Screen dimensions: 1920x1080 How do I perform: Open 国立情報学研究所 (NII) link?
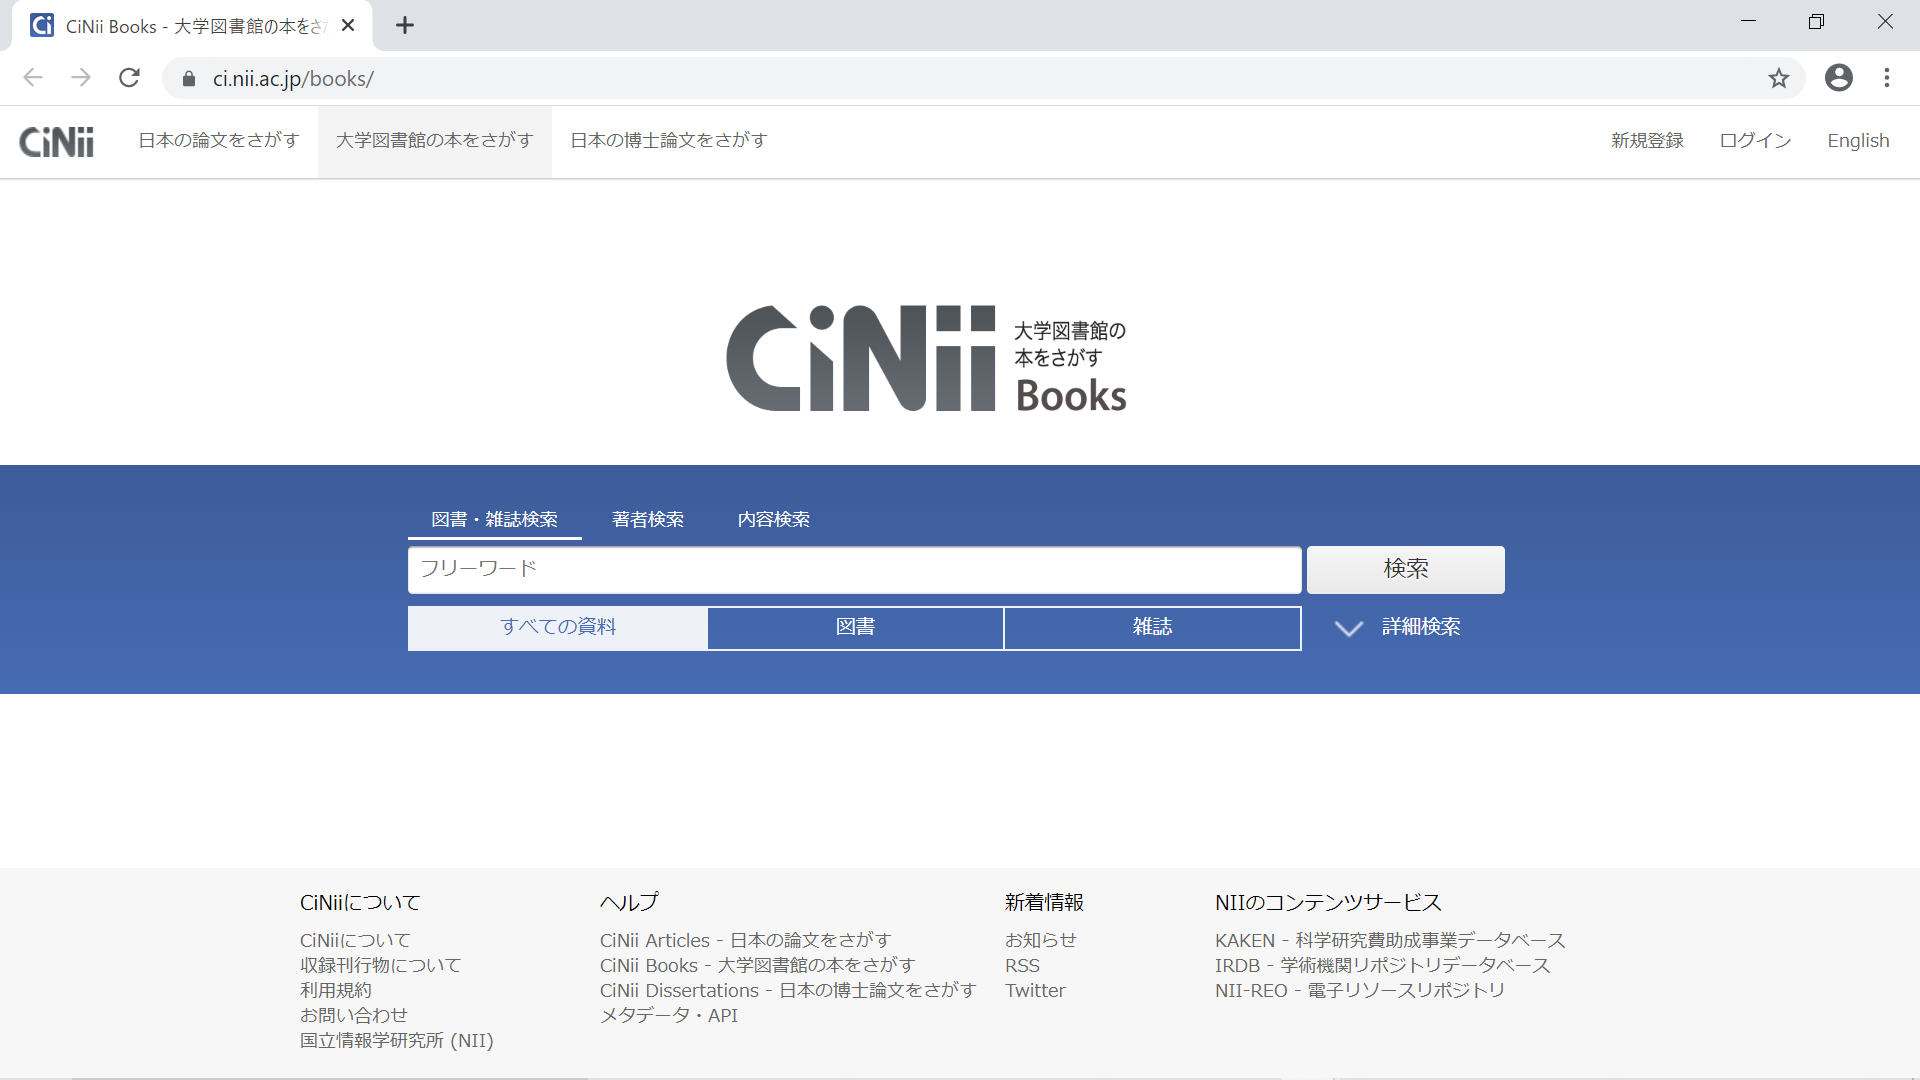[x=397, y=1040]
